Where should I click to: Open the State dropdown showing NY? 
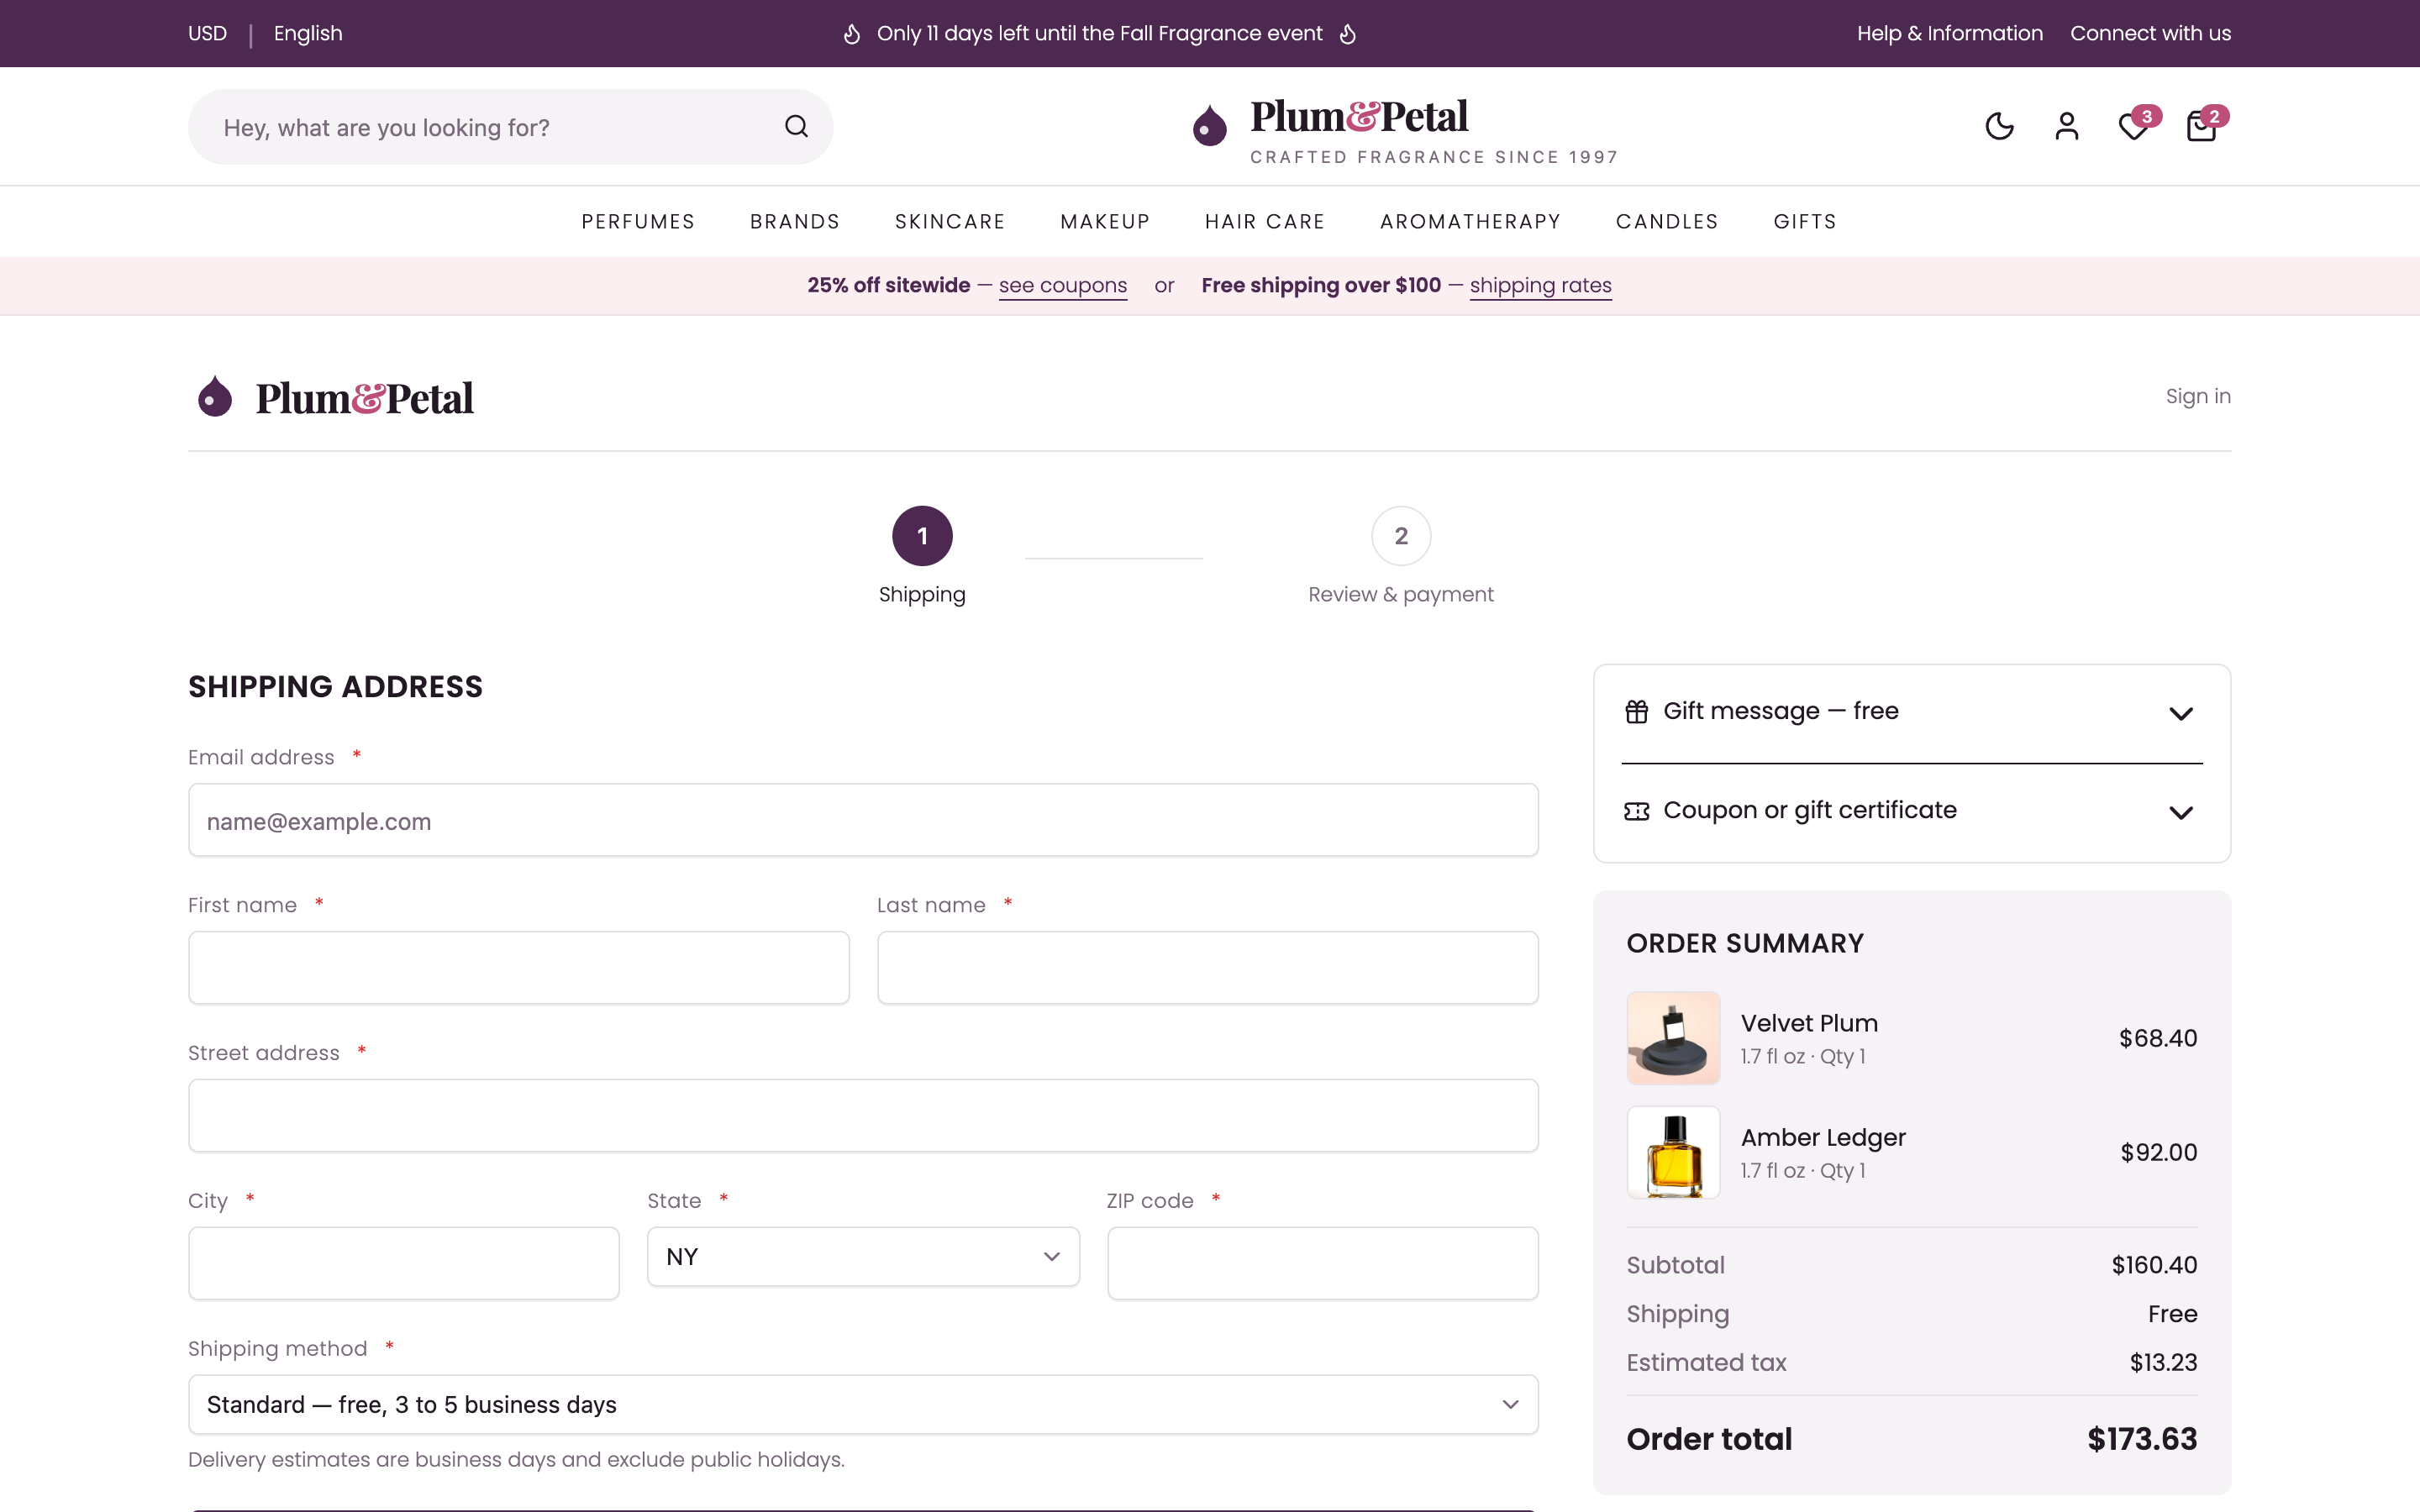[x=863, y=1256]
